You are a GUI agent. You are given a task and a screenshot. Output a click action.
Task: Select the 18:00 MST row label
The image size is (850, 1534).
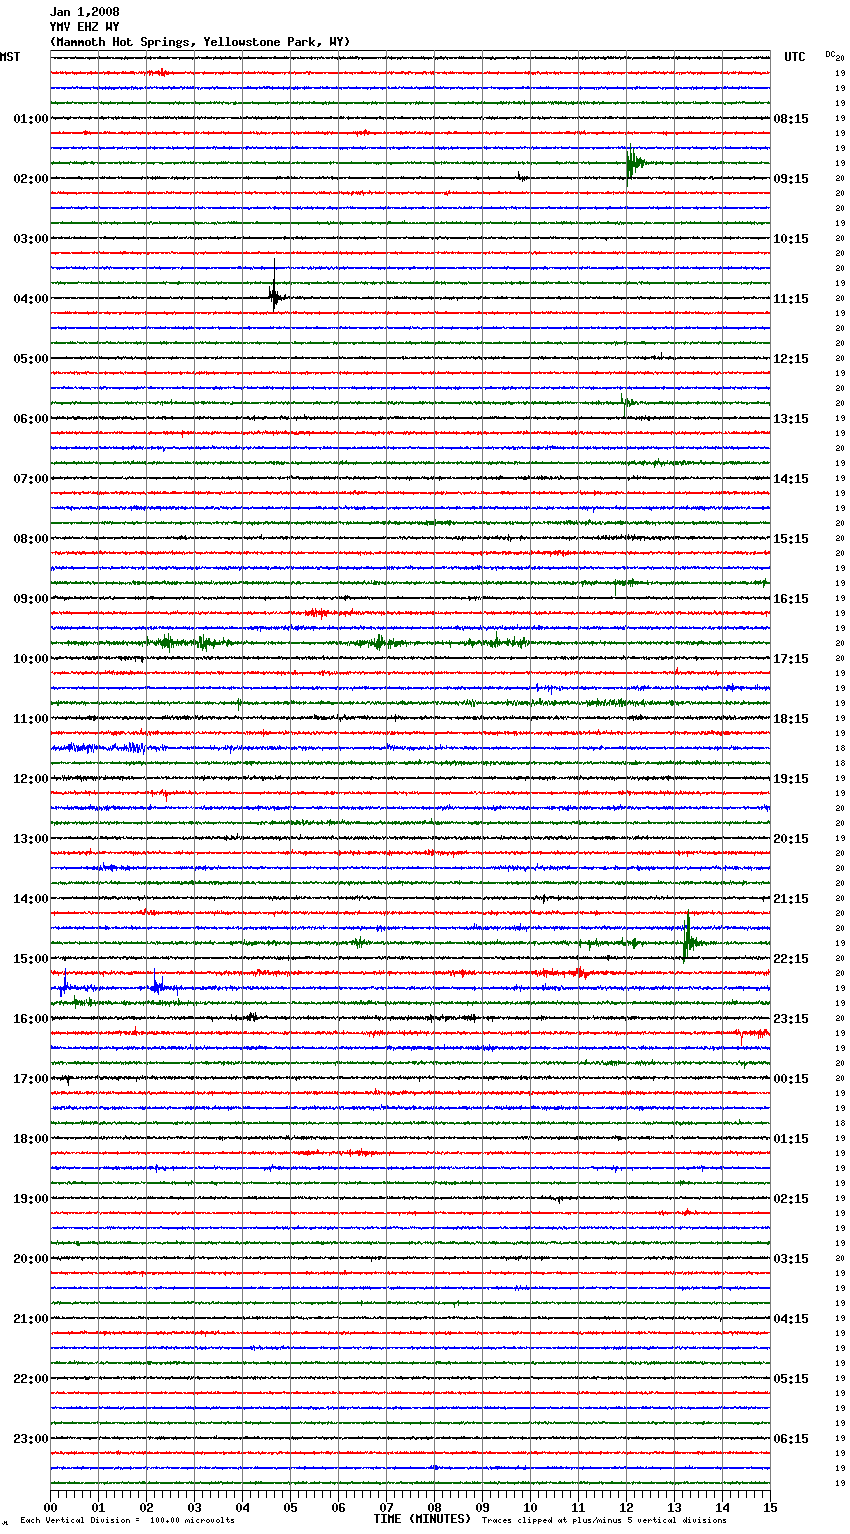click(x=31, y=1139)
